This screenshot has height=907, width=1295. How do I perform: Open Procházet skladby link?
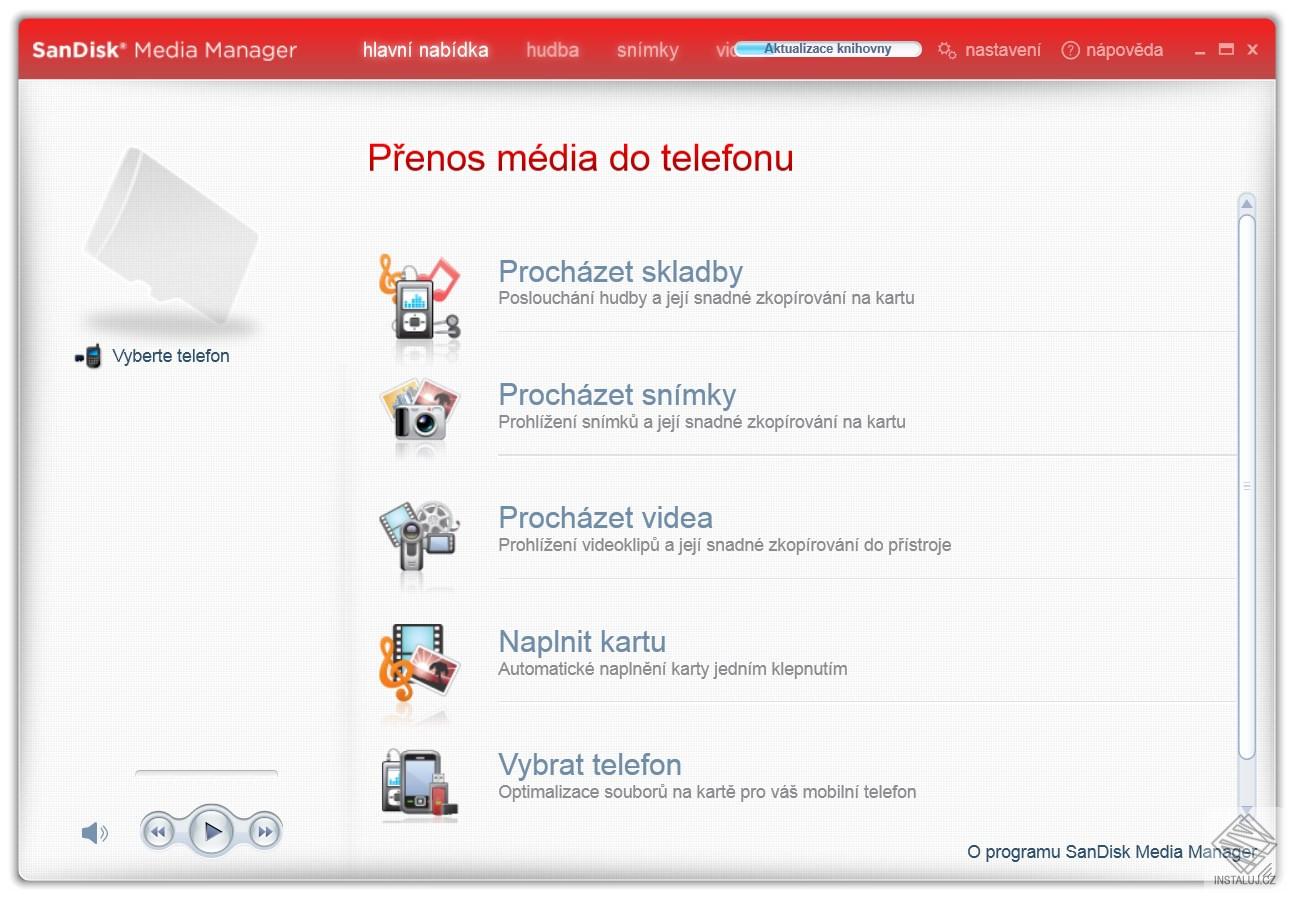620,271
